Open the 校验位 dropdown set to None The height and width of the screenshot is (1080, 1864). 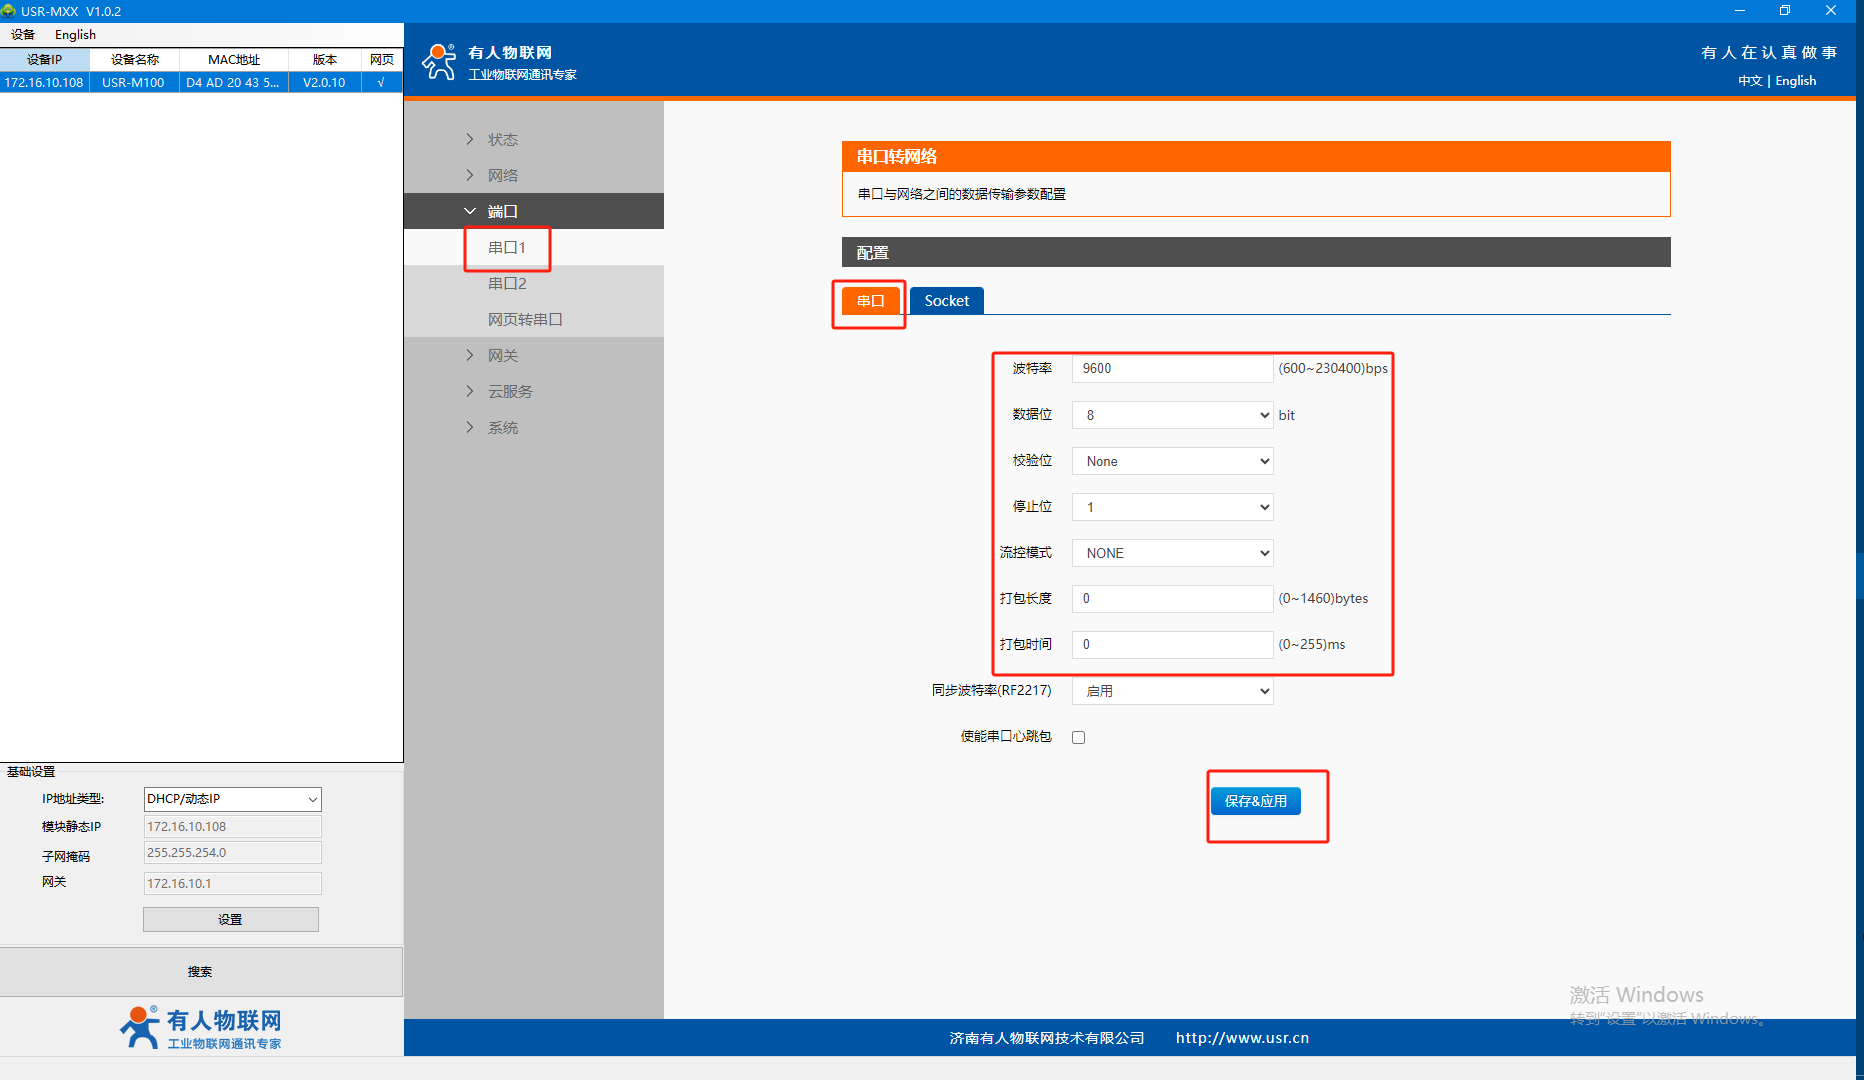(1172, 461)
